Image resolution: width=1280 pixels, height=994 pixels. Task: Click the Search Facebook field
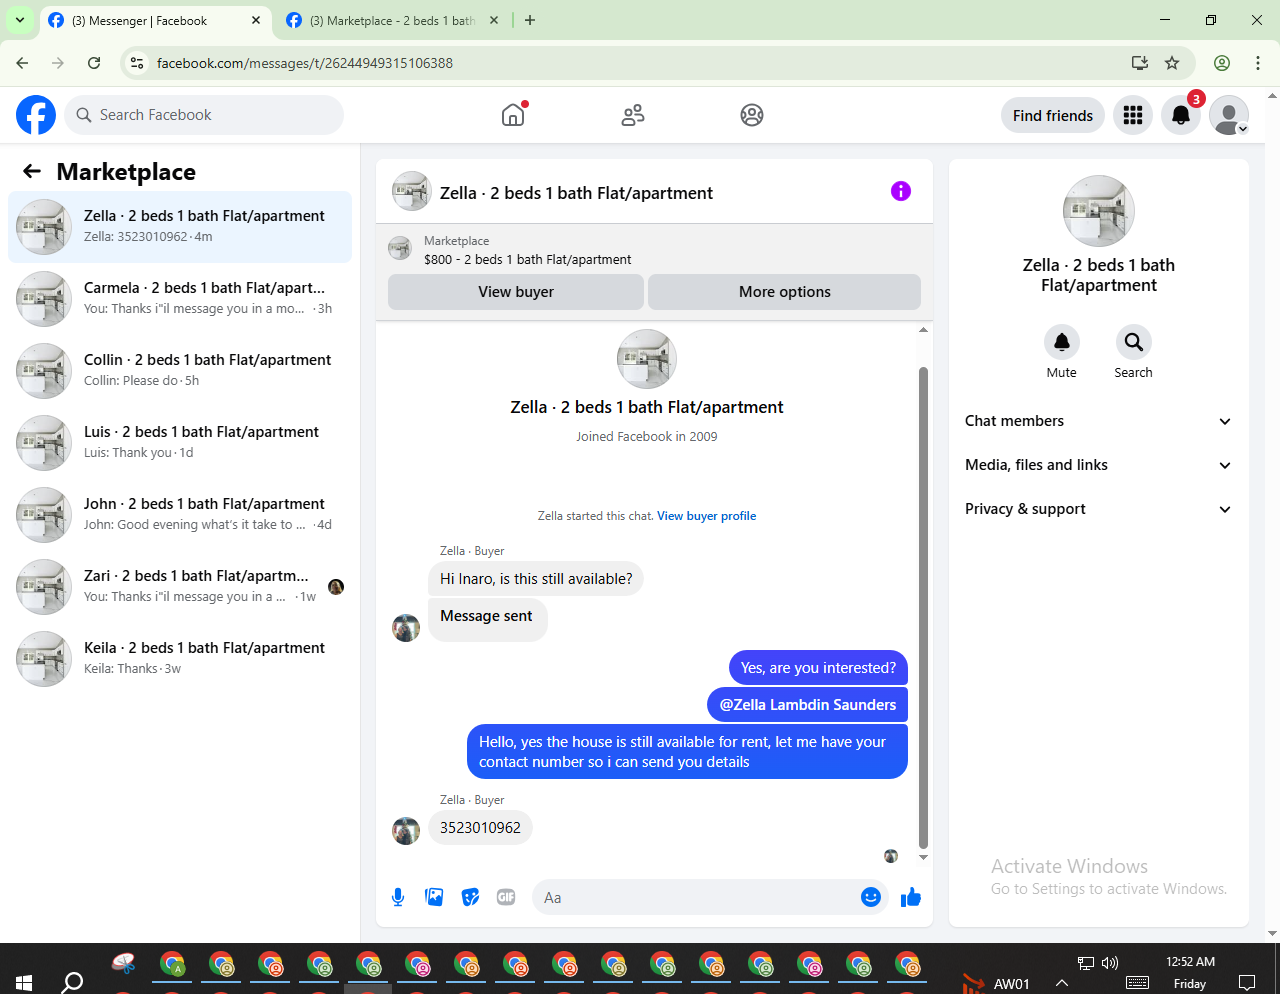pyautogui.click(x=204, y=115)
